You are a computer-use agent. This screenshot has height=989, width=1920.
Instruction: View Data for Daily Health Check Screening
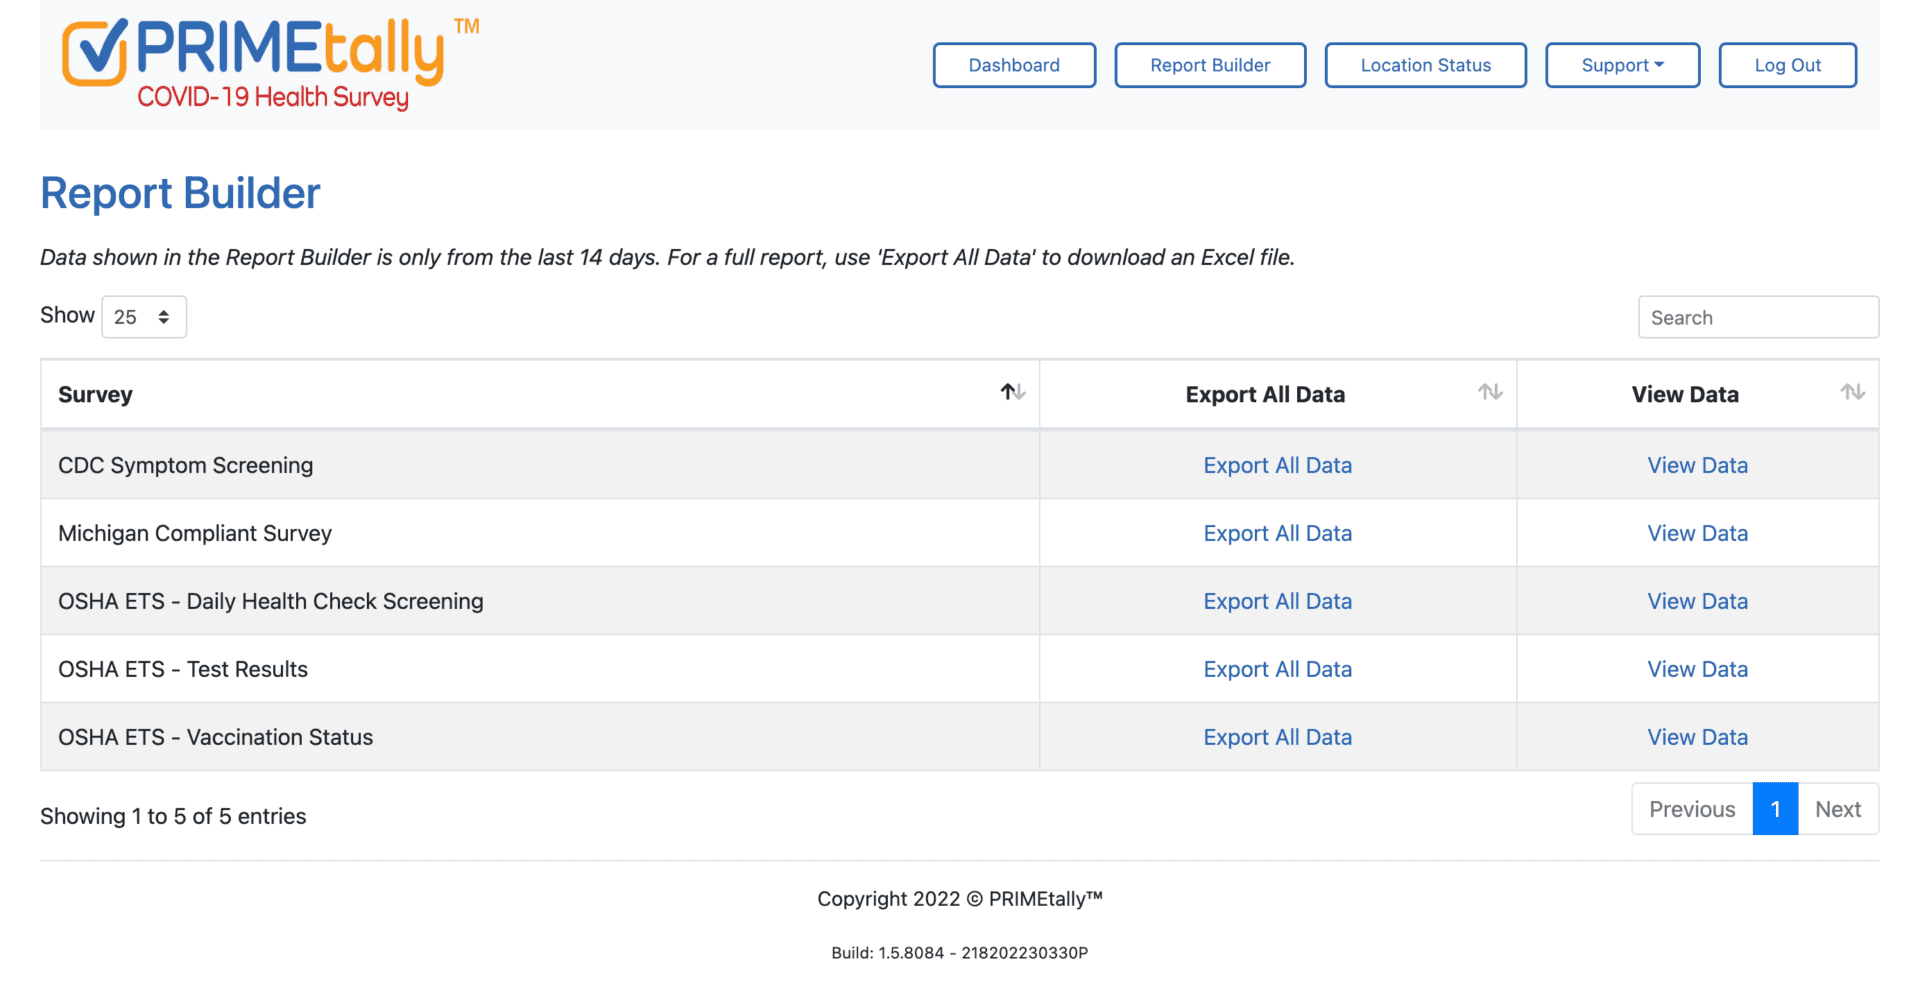(1697, 601)
